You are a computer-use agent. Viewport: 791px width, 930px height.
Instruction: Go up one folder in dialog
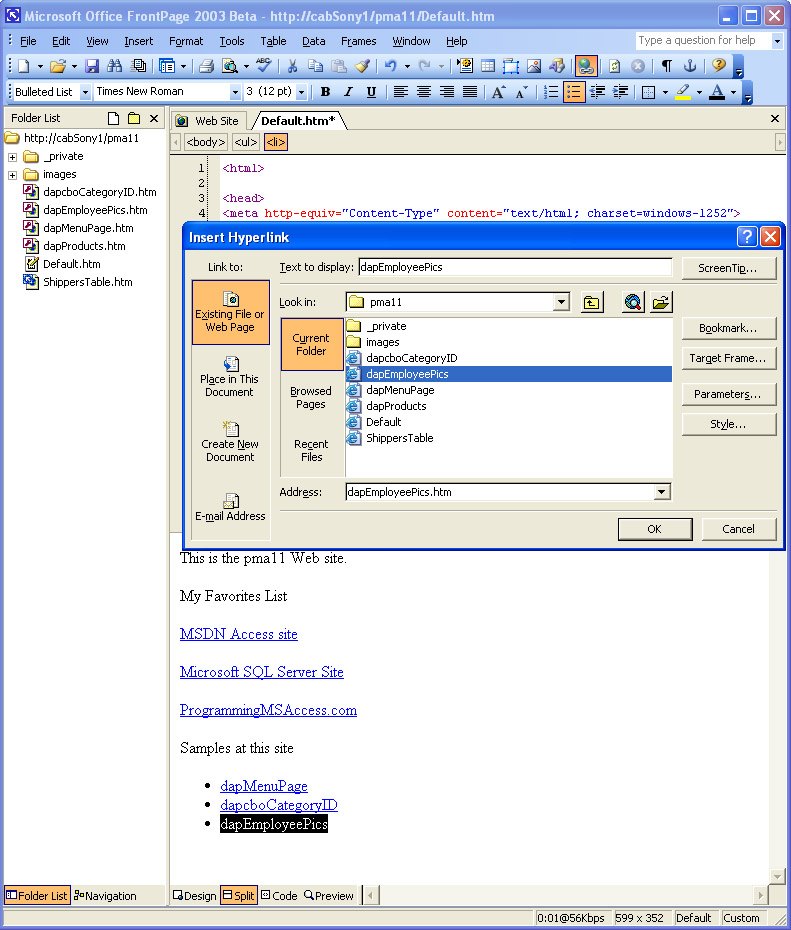point(592,302)
